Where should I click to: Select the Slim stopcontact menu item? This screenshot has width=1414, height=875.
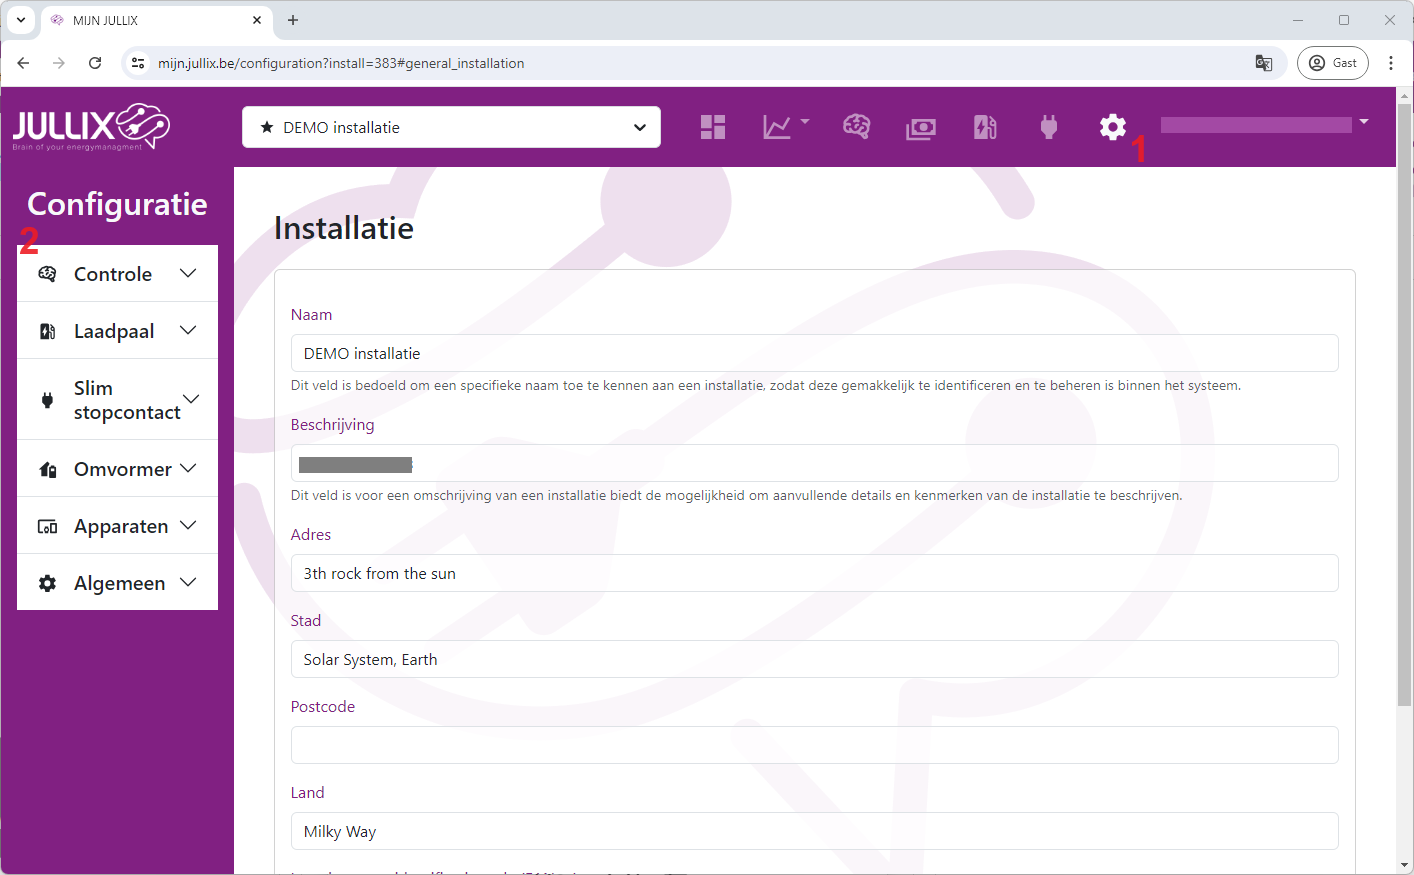point(117,400)
